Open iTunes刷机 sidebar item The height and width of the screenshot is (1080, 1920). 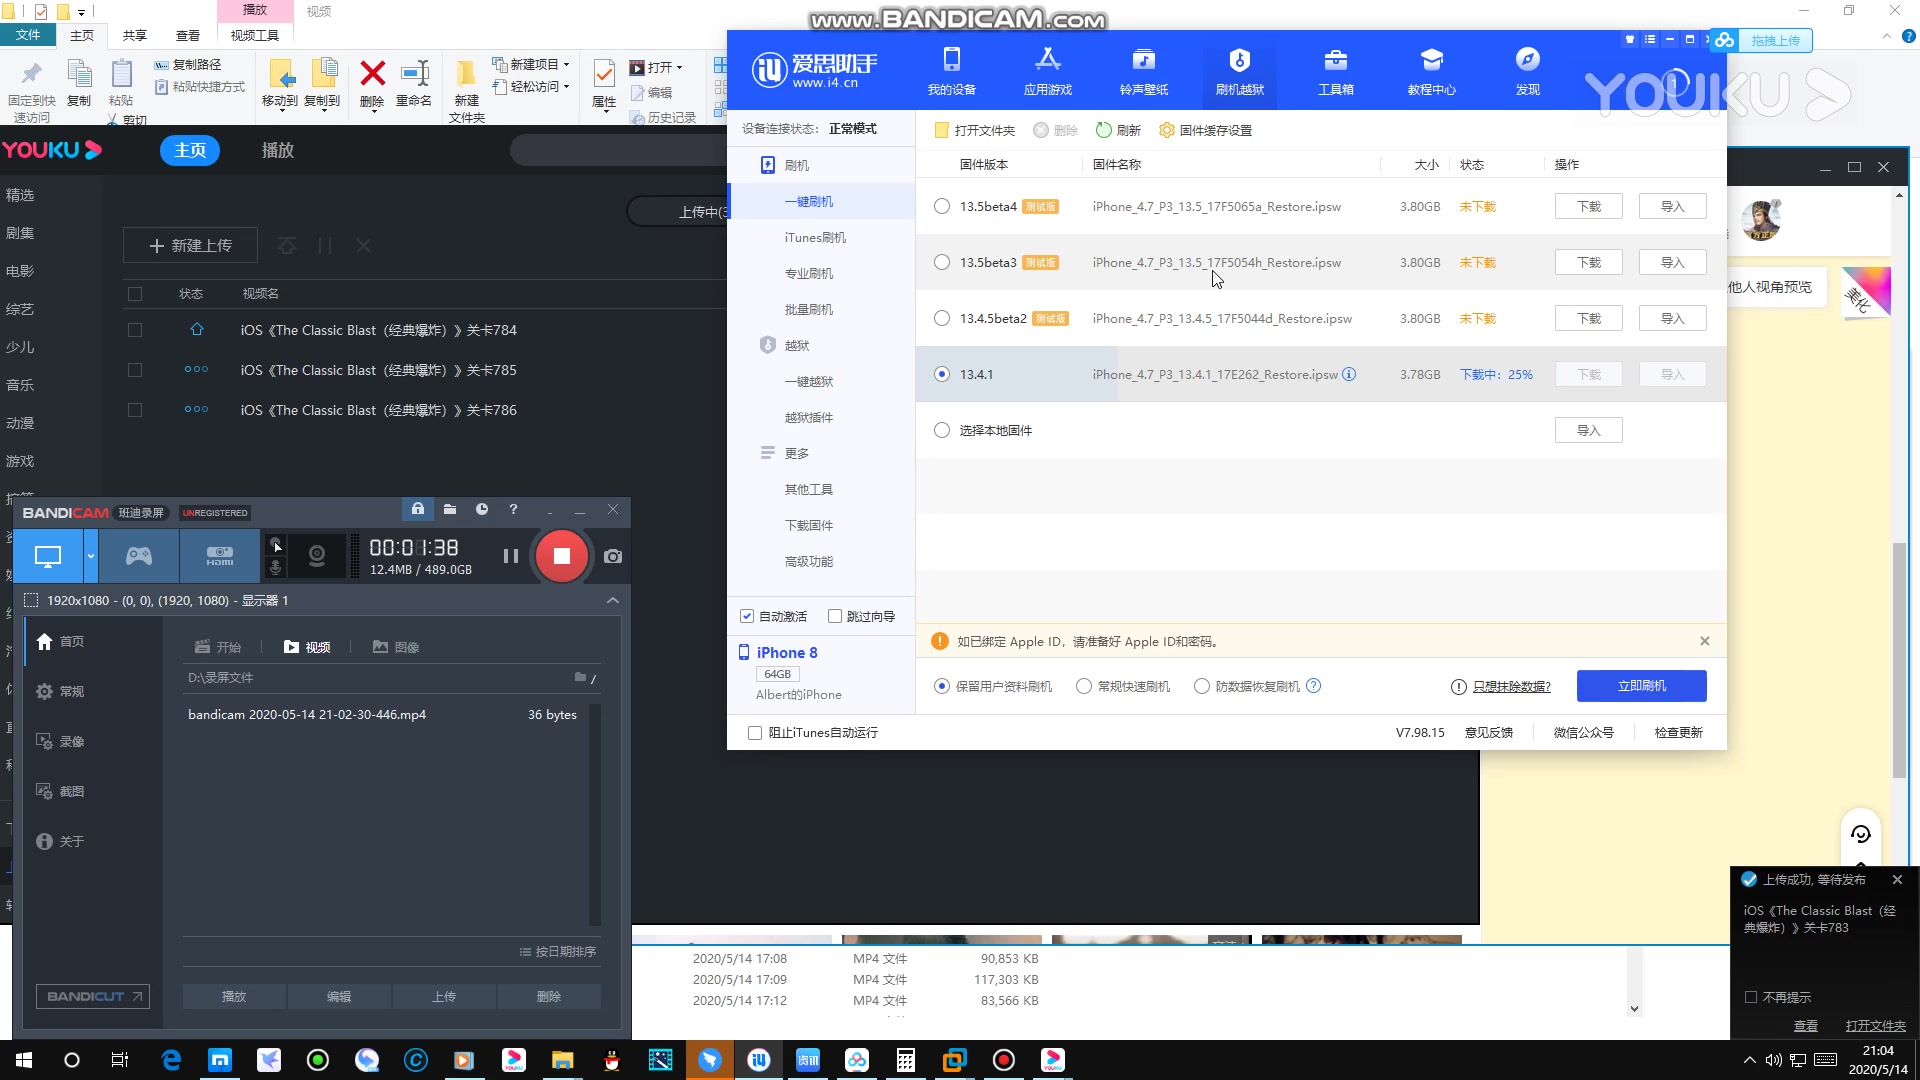[x=815, y=237]
